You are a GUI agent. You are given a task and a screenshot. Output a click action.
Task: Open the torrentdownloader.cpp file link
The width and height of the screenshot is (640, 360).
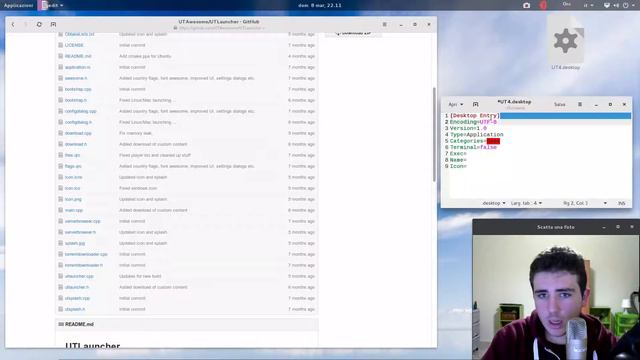pos(86,255)
